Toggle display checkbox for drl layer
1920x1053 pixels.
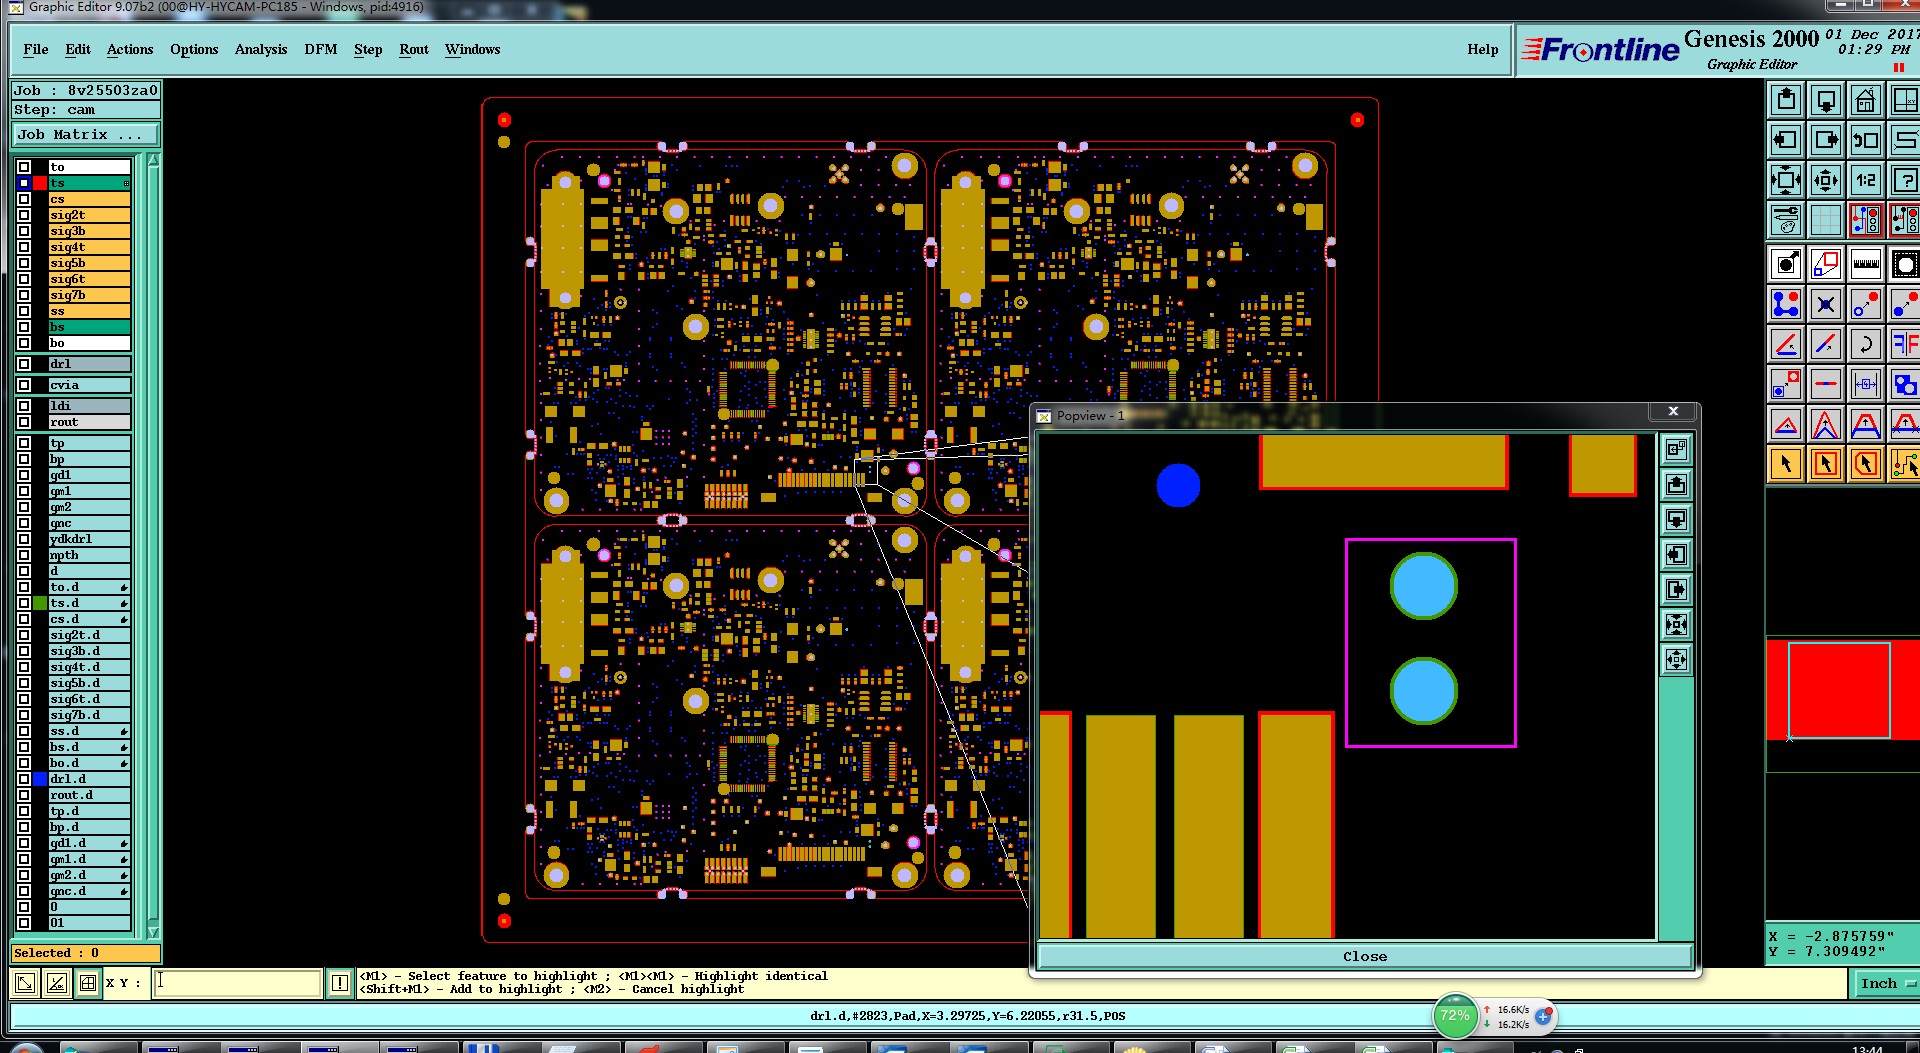click(24, 364)
